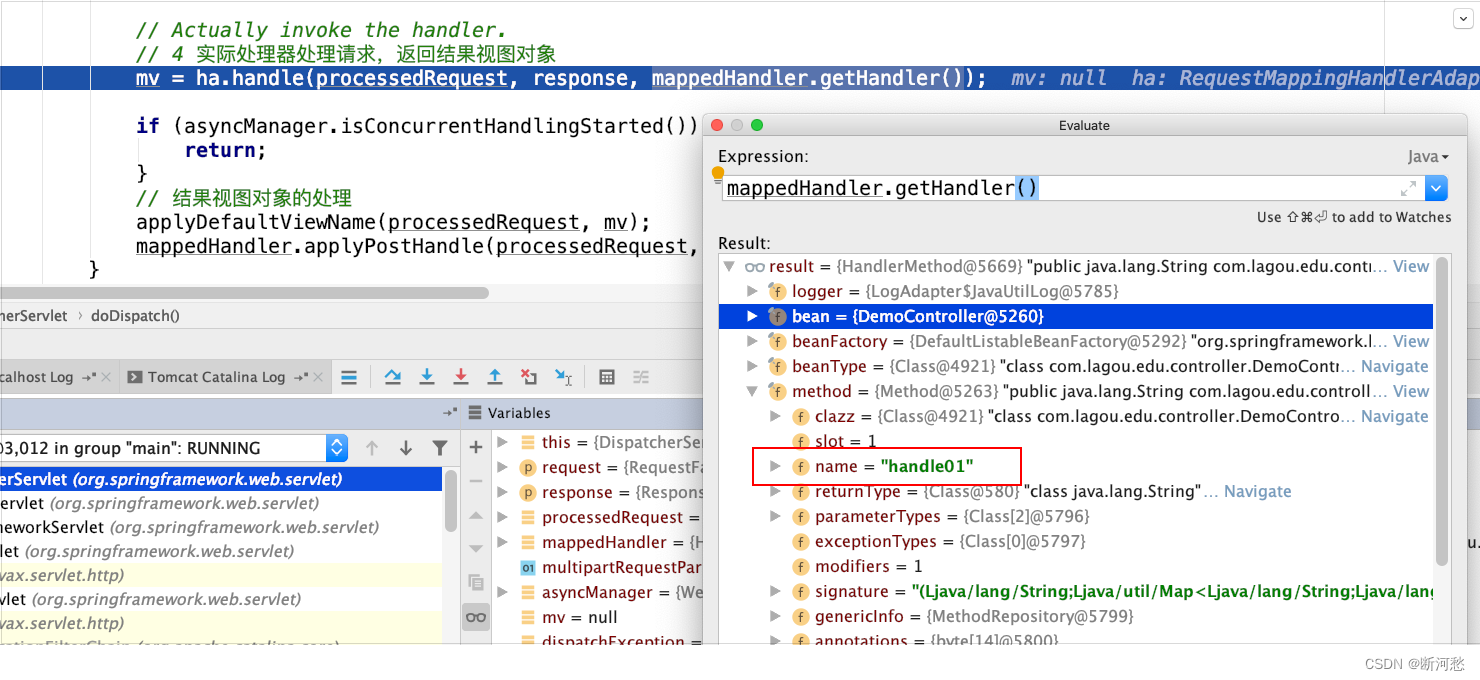Toggle the thread filter funnel icon

440,447
